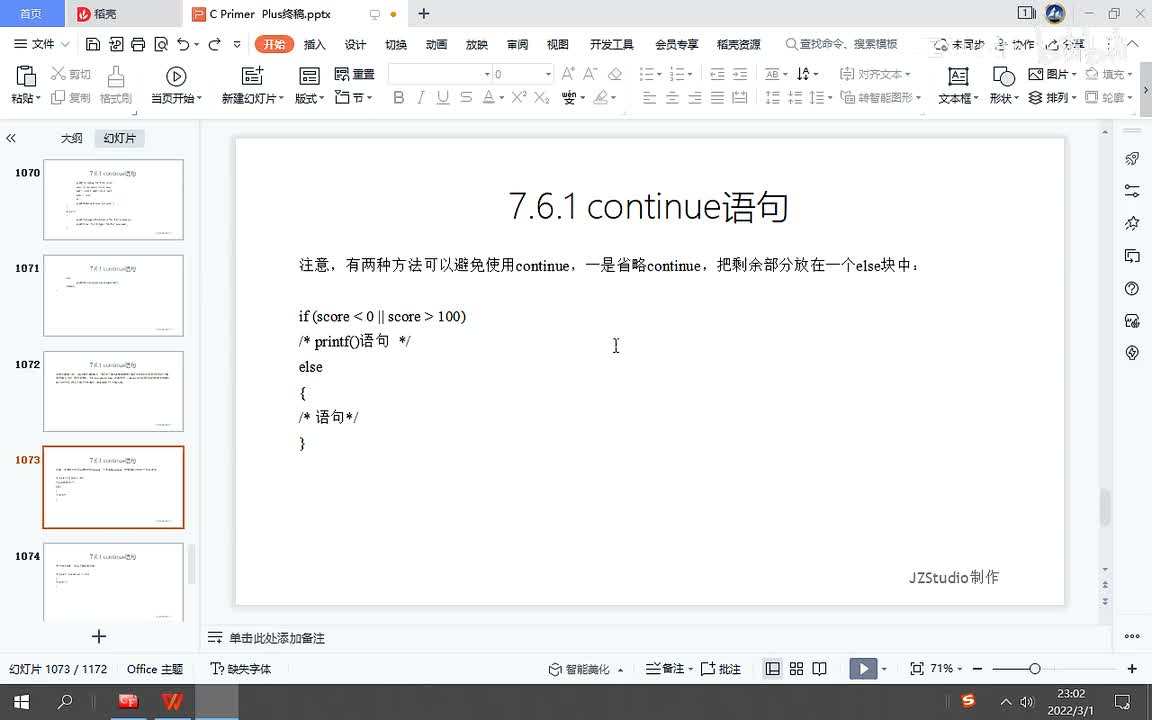This screenshot has height=720, width=1152.
Task: Click the 批注 comment button in status bar
Action: point(721,669)
